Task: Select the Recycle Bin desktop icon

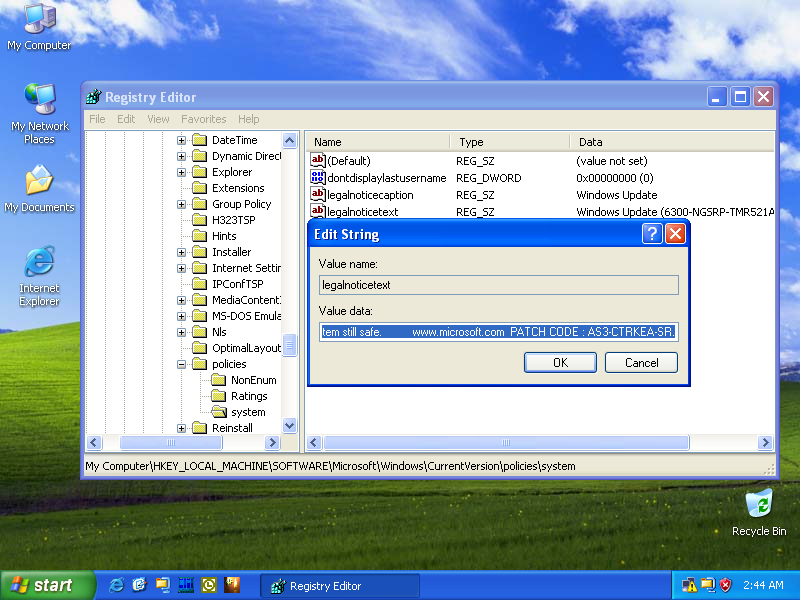Action: [x=759, y=513]
